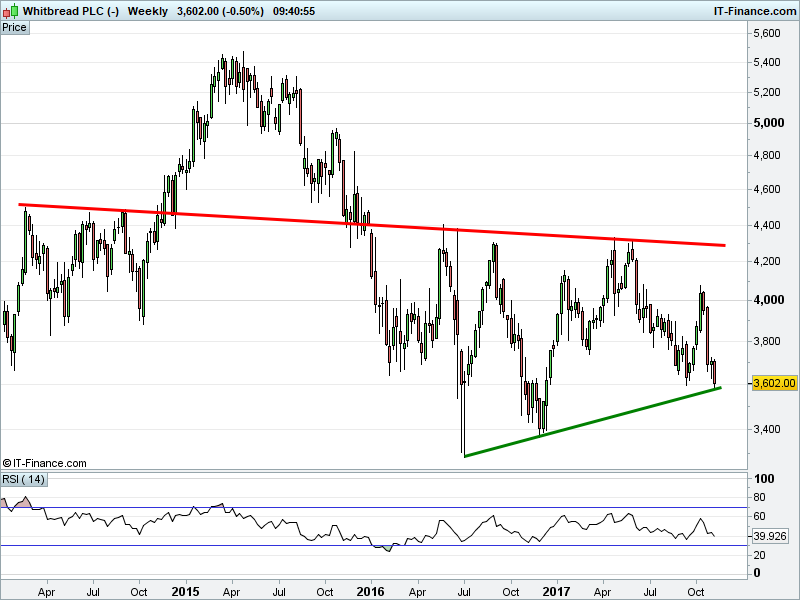The height and width of the screenshot is (600, 800).
Task: Click the Weekly timeframe label
Action: tap(147, 11)
